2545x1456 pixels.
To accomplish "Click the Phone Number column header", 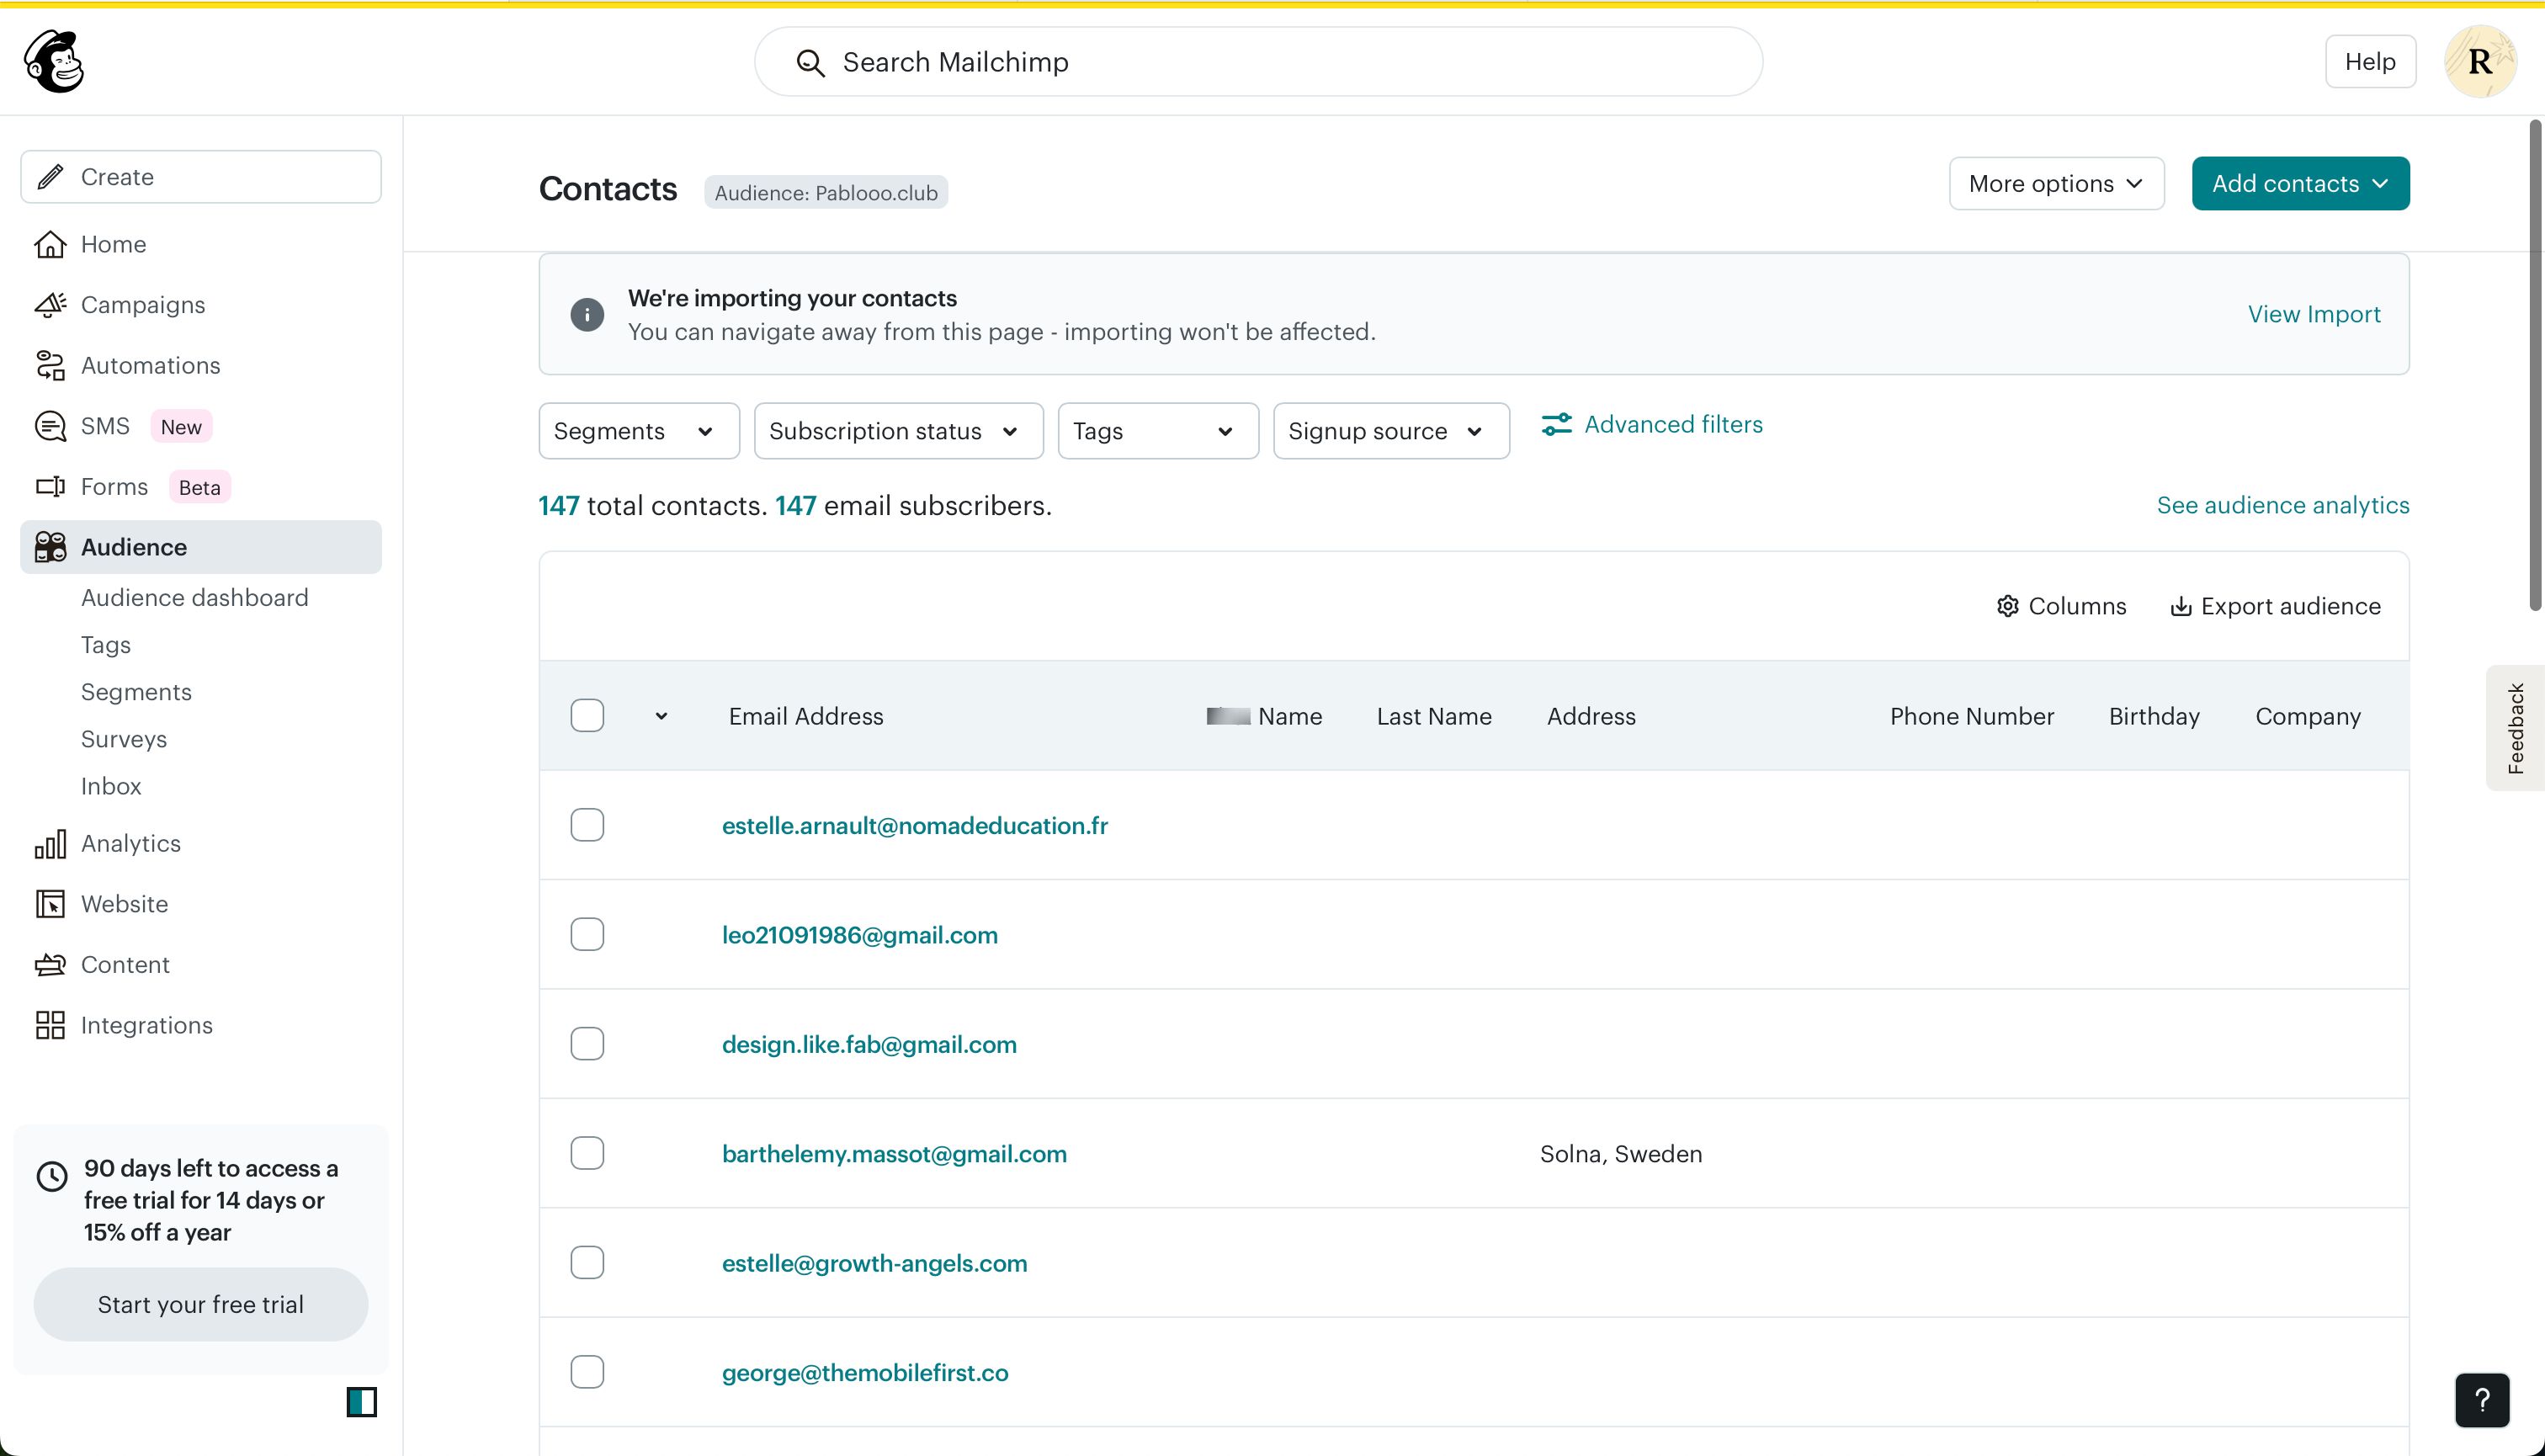I will (1971, 716).
